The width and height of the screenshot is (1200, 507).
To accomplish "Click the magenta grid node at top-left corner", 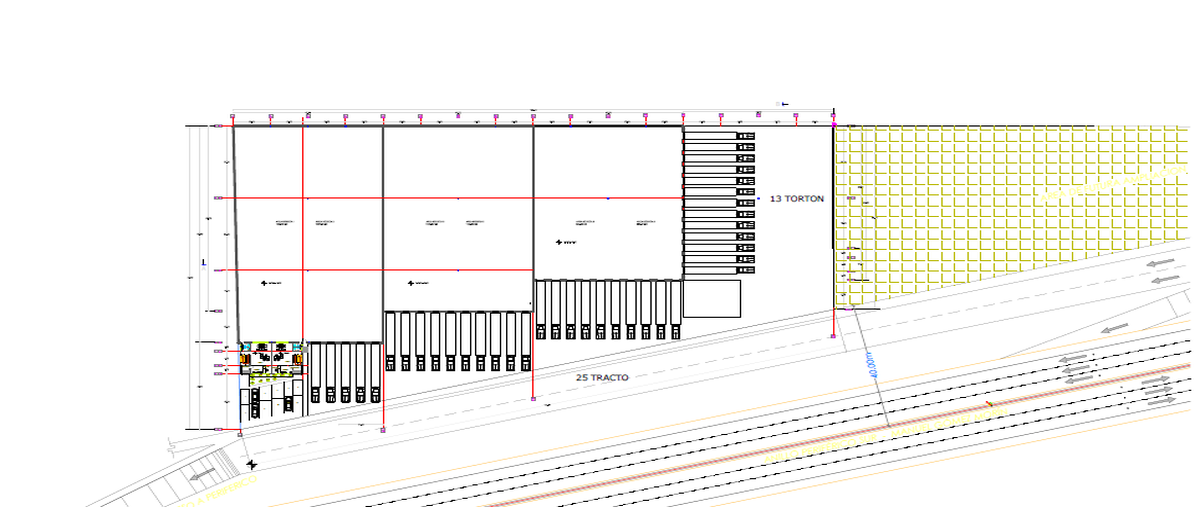I will tap(232, 118).
